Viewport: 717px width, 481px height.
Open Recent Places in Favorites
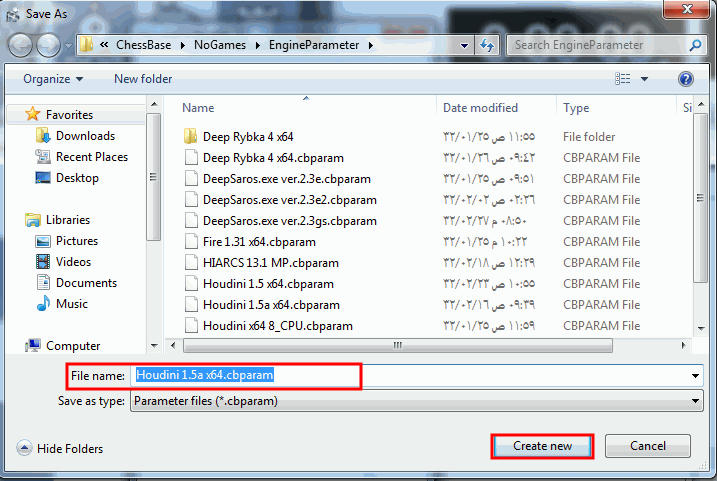click(x=92, y=157)
